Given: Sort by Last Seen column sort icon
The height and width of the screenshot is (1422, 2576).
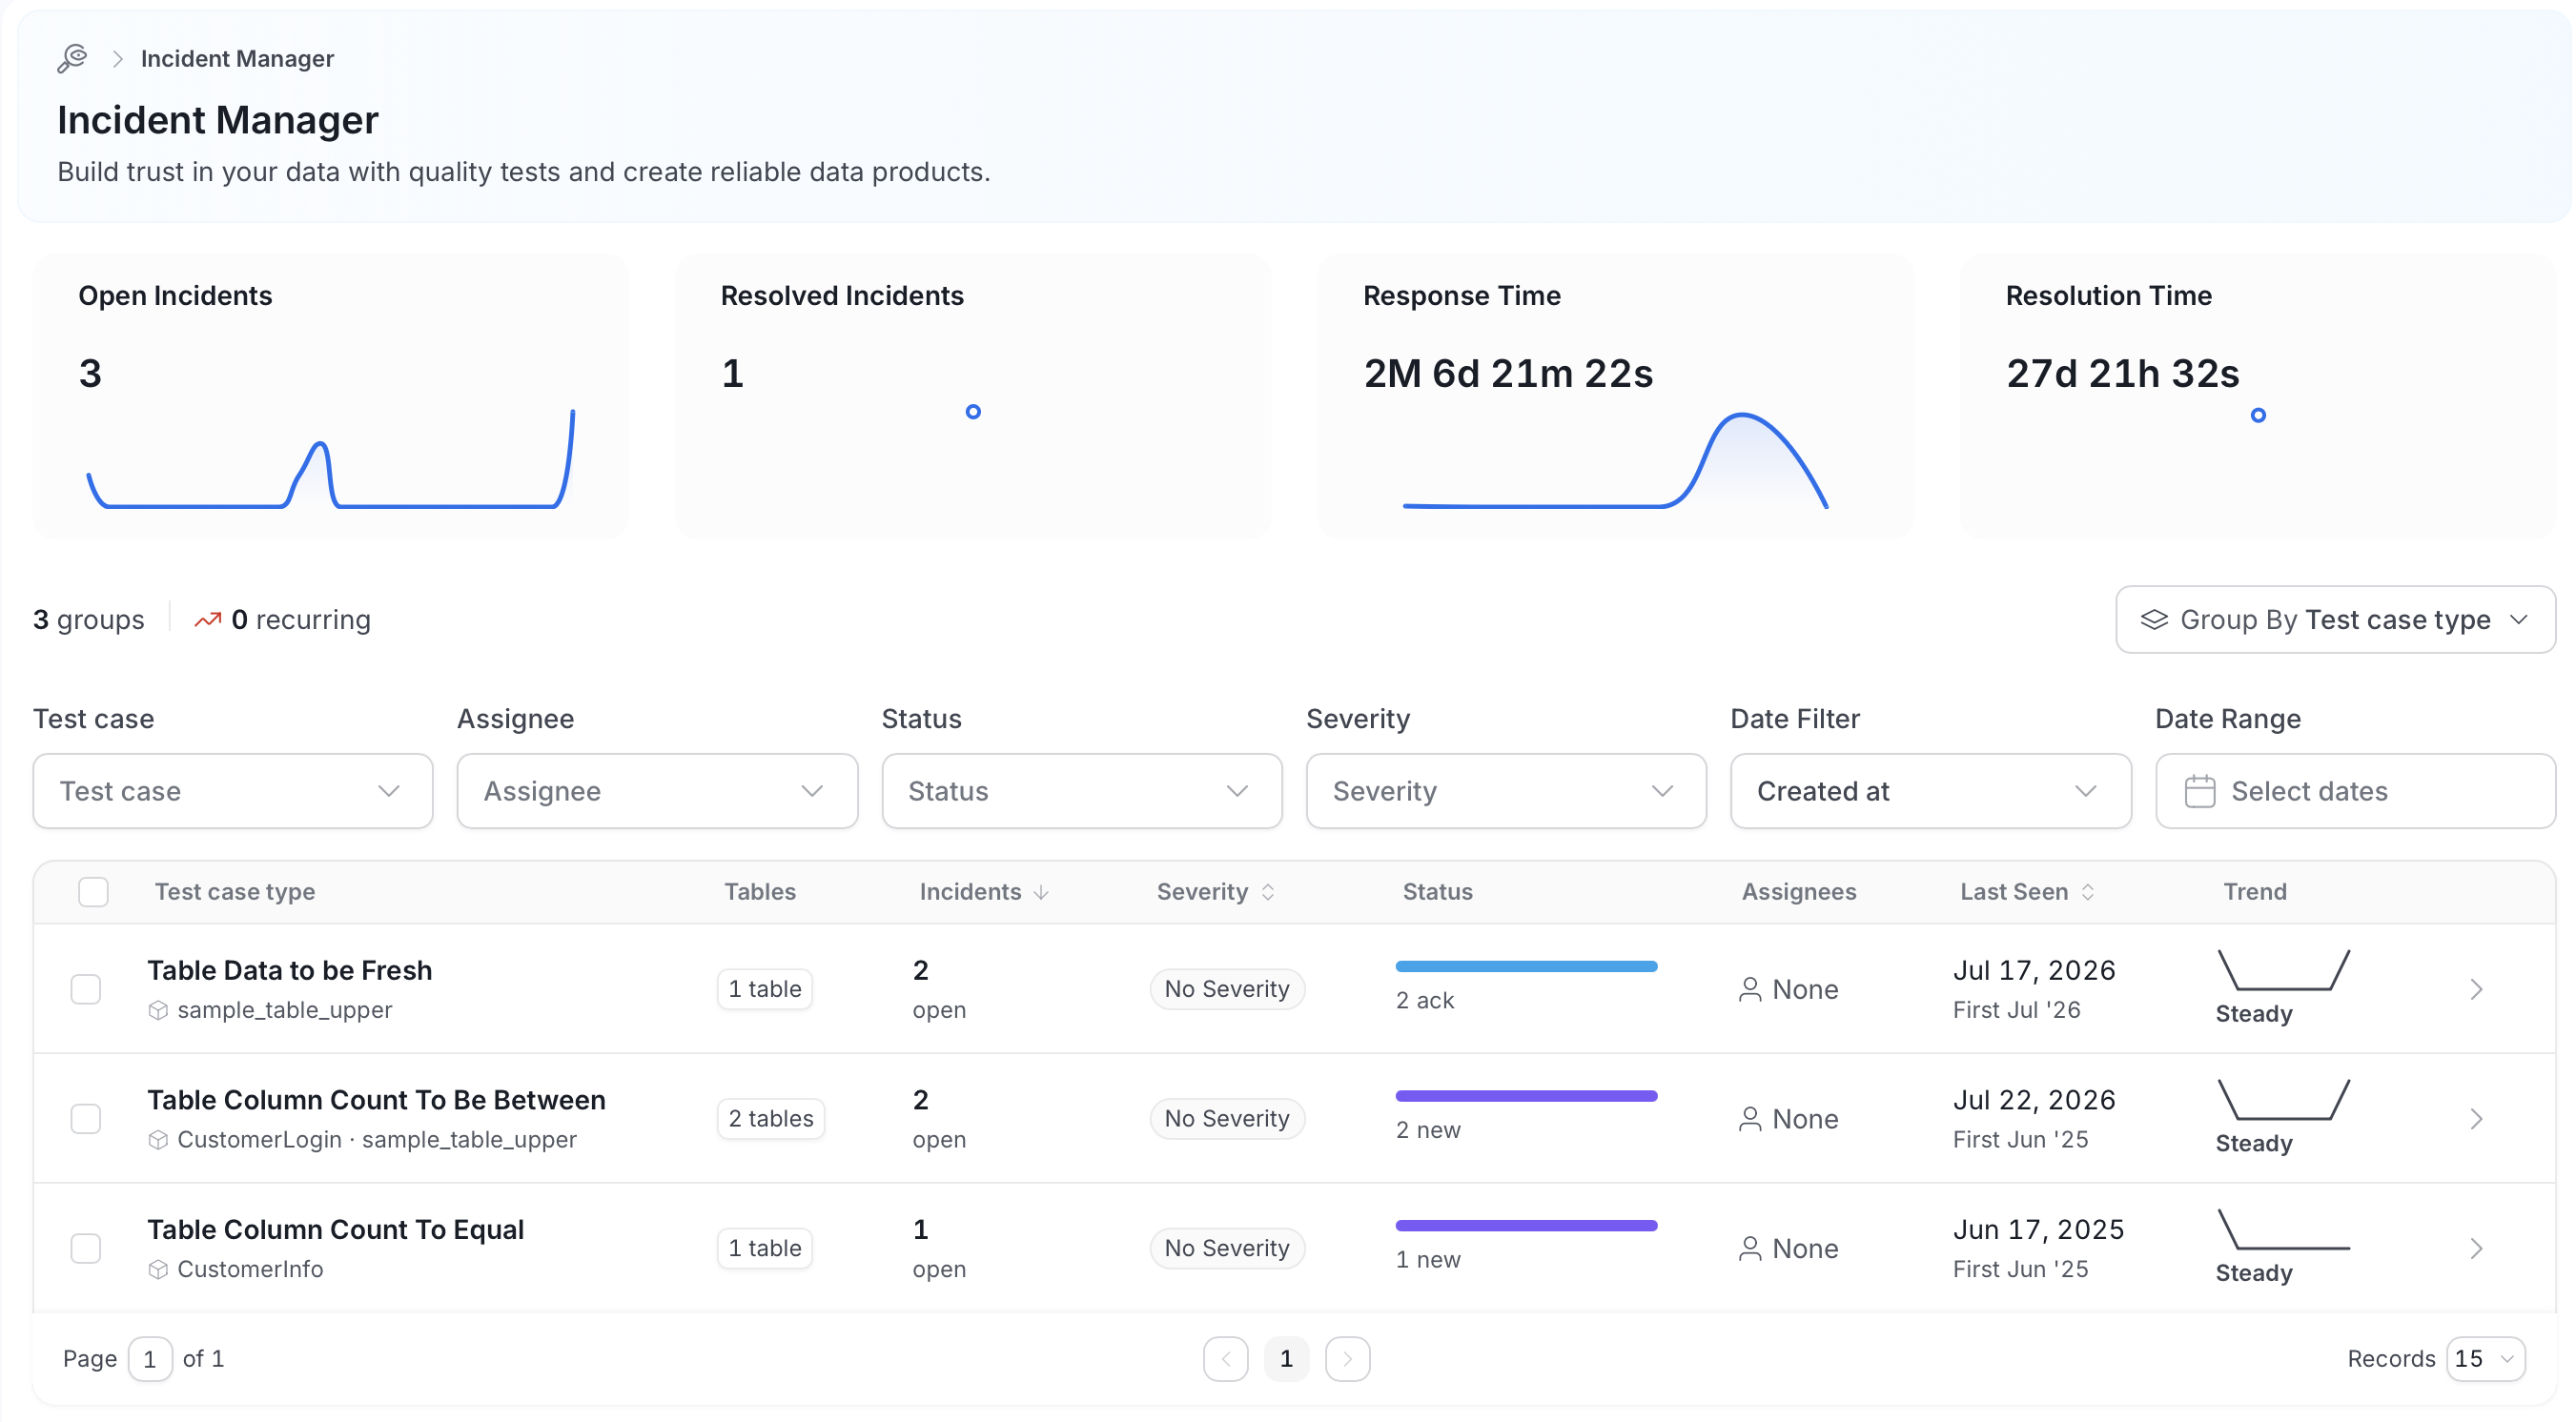Looking at the screenshot, I should point(2088,892).
